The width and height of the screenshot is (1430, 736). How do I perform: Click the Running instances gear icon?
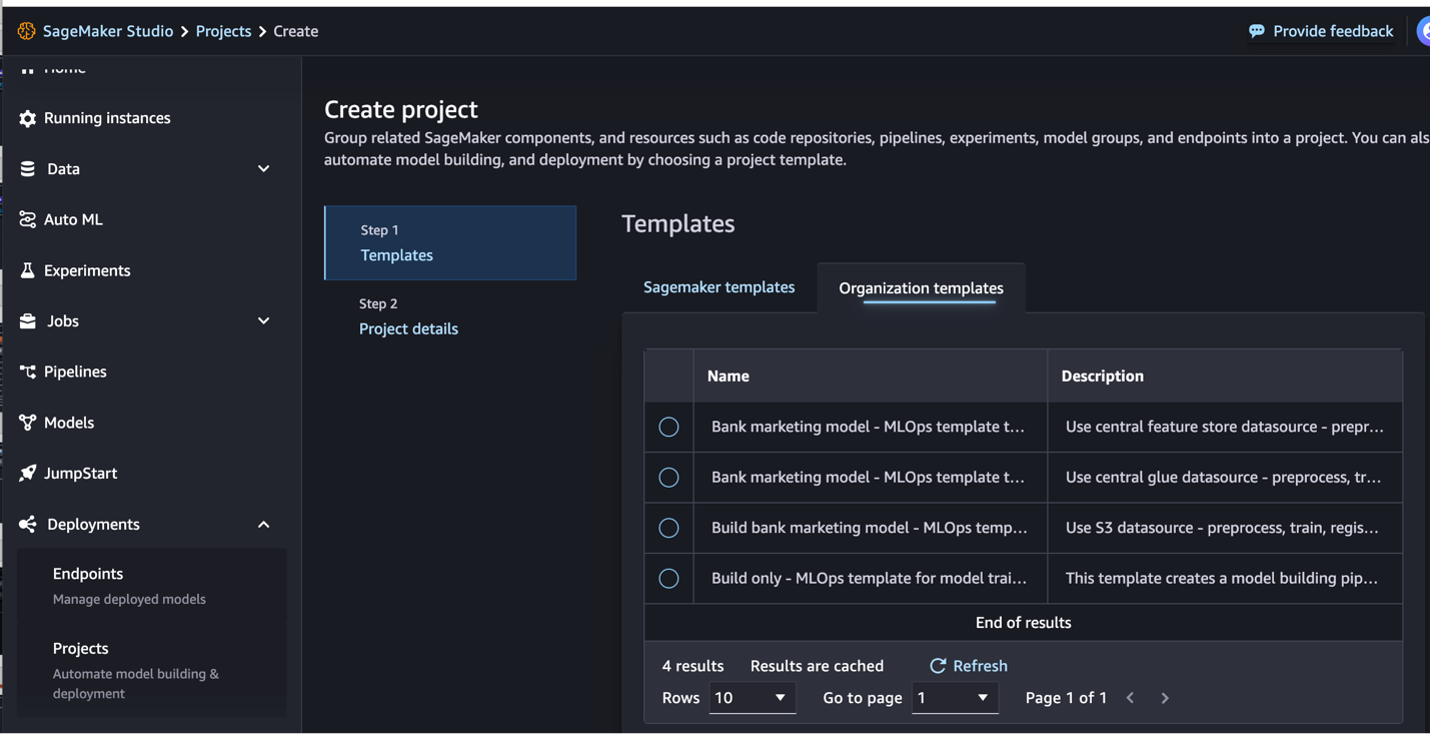click(x=27, y=118)
